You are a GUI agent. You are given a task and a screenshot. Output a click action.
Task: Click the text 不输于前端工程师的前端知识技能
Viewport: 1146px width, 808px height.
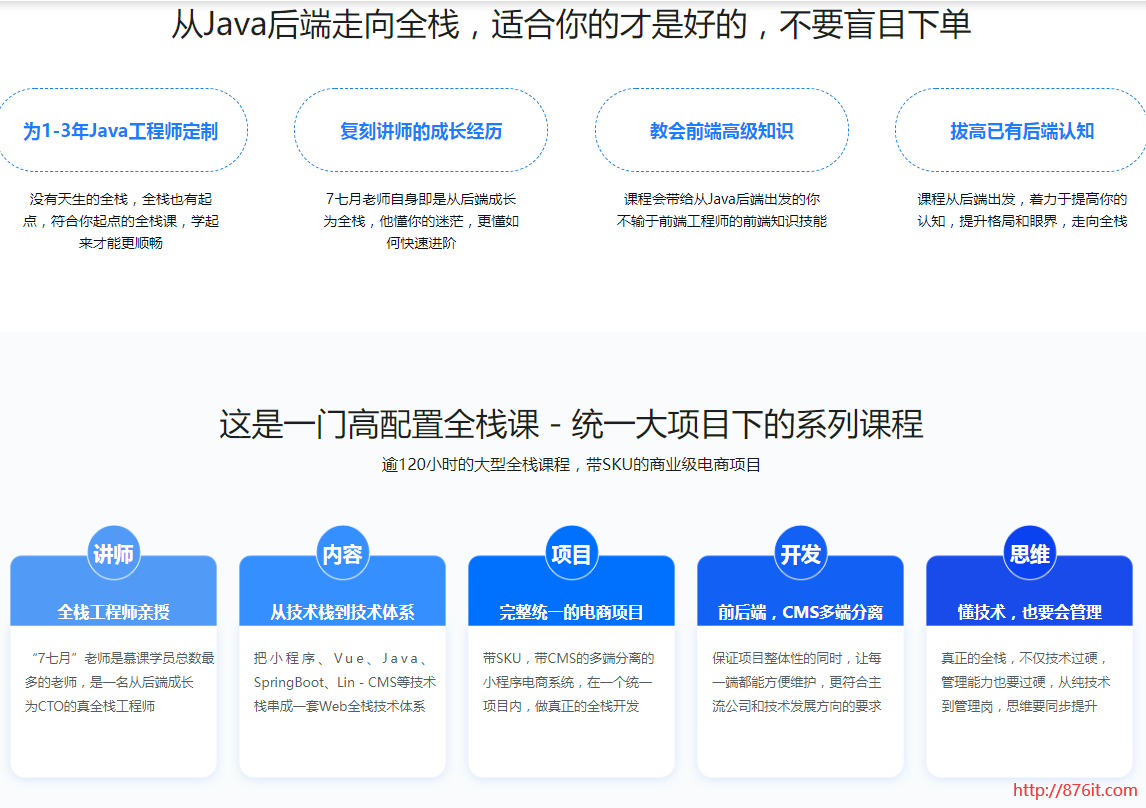tap(721, 221)
